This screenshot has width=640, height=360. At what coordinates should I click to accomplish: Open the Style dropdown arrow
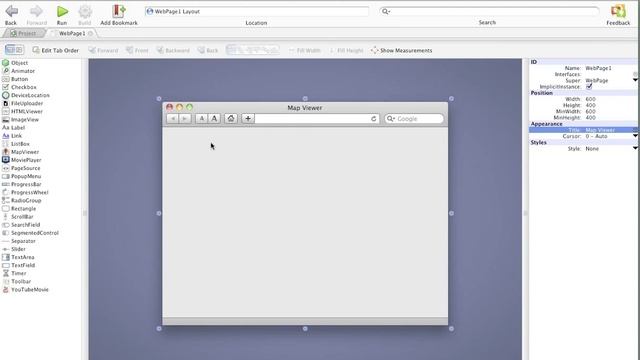pyautogui.click(x=635, y=149)
